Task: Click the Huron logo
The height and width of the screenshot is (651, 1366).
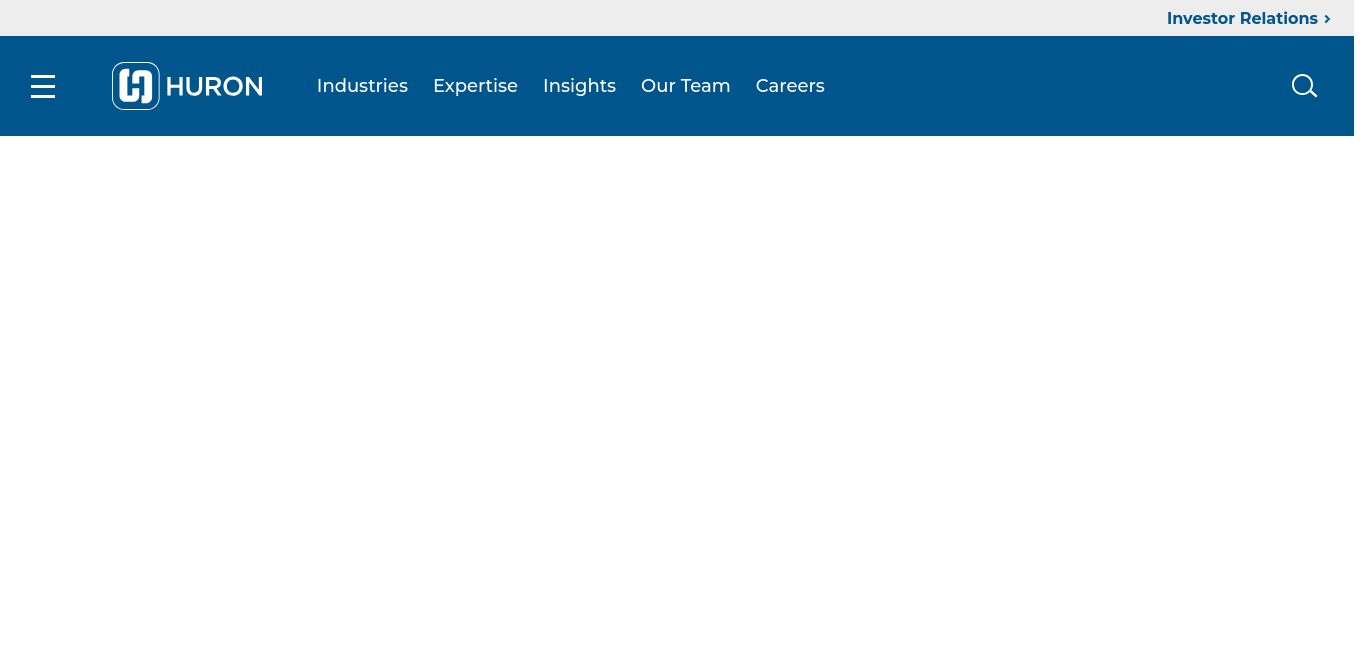Action: coord(187,86)
